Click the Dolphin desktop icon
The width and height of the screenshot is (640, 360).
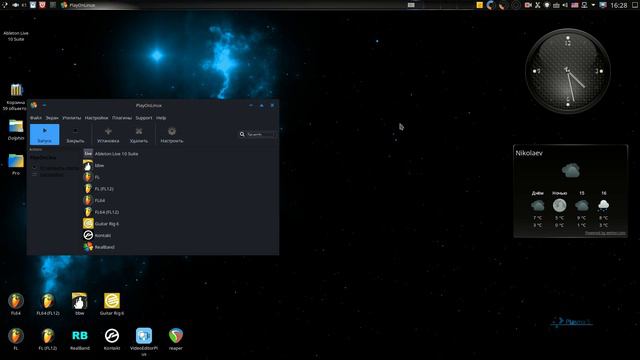(16, 129)
